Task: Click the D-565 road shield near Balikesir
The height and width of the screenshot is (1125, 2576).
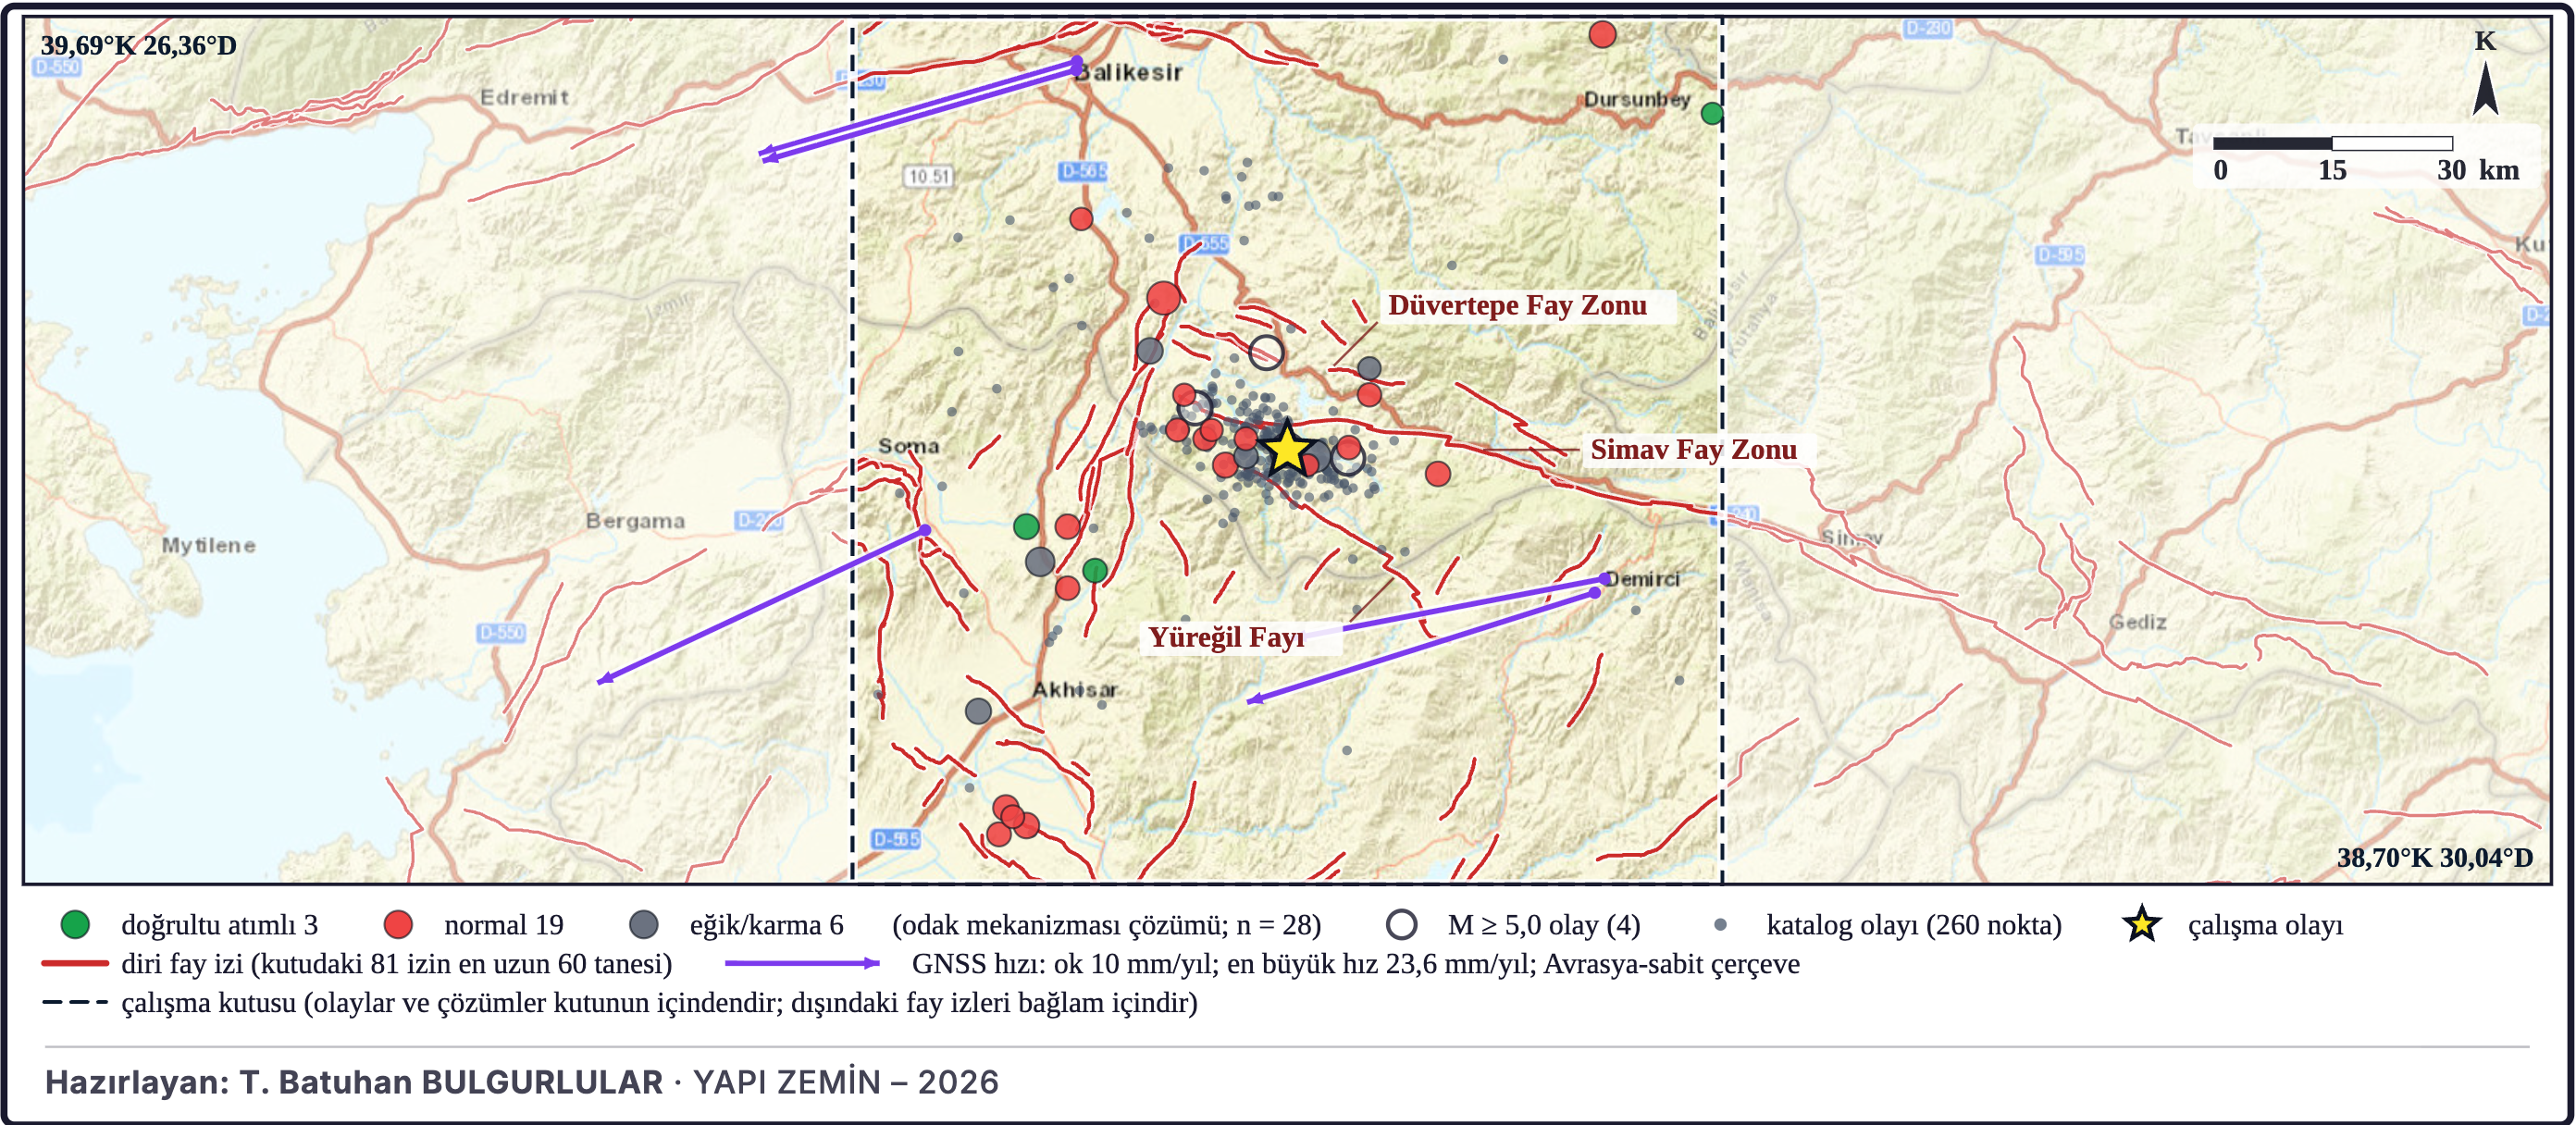Action: click(x=1083, y=171)
